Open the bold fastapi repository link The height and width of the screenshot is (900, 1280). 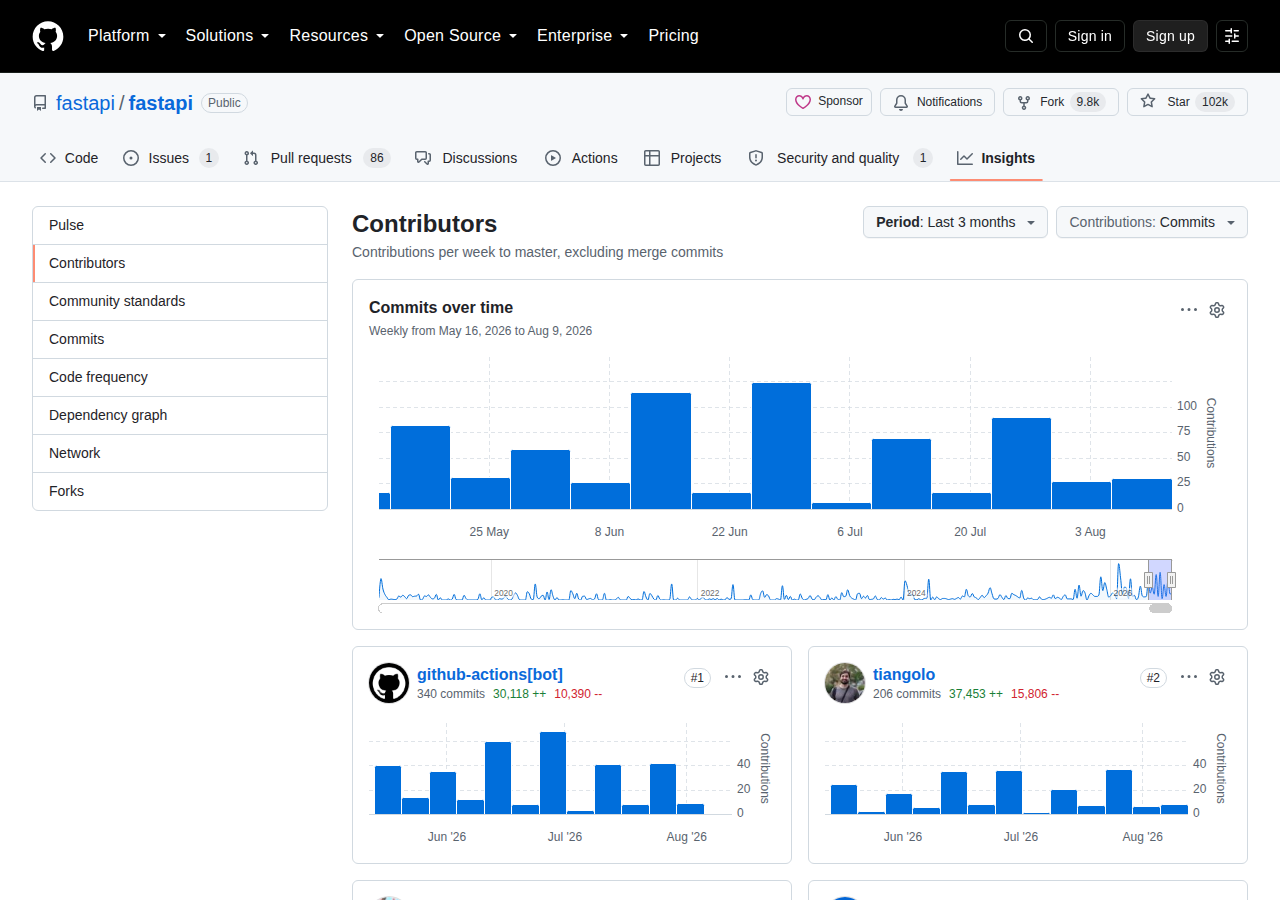161,103
